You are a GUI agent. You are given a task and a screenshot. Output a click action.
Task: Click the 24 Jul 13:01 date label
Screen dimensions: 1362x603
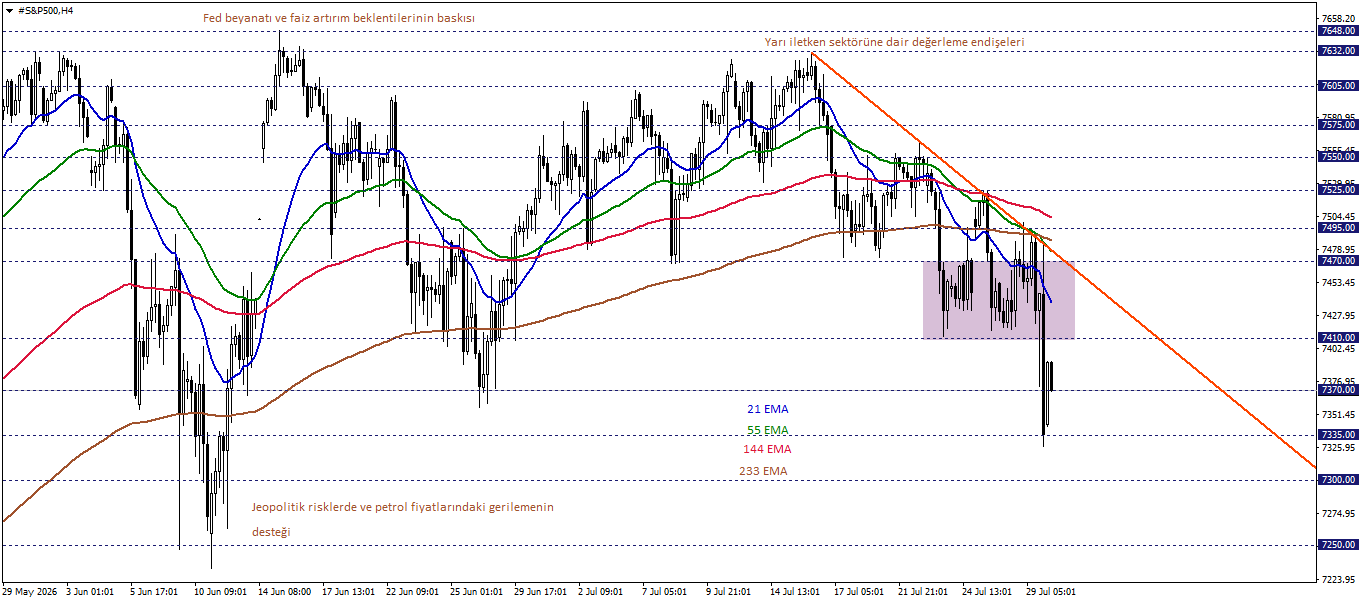tap(987, 591)
